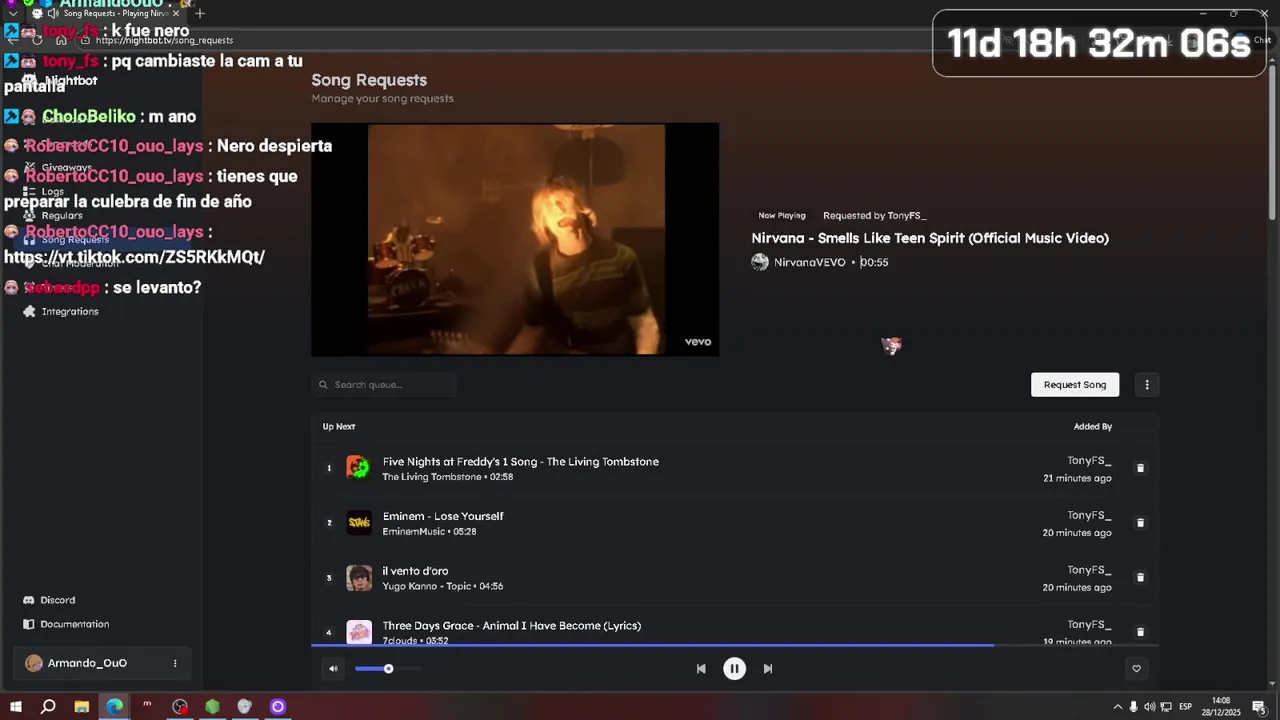Click 'The Living Tombstone • 02:58' subtitle

click(447, 477)
